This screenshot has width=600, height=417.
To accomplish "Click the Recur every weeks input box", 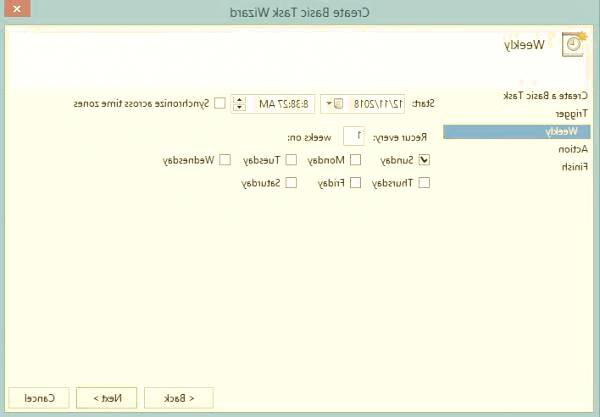I will [353, 134].
